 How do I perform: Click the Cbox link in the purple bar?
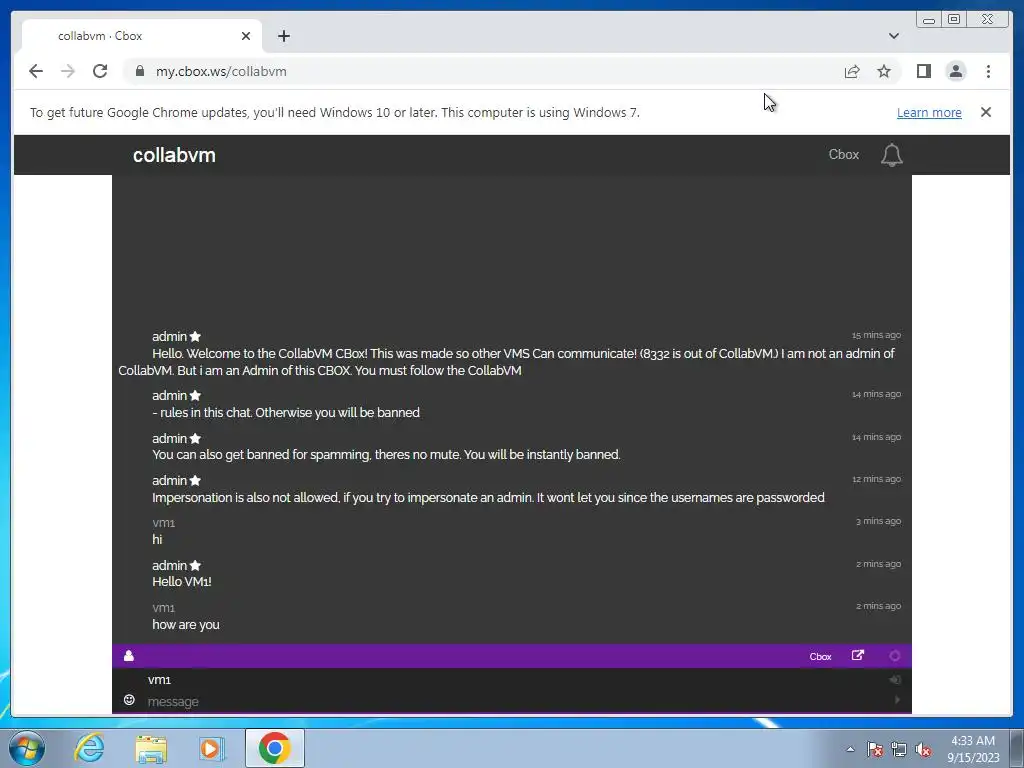(x=820, y=656)
